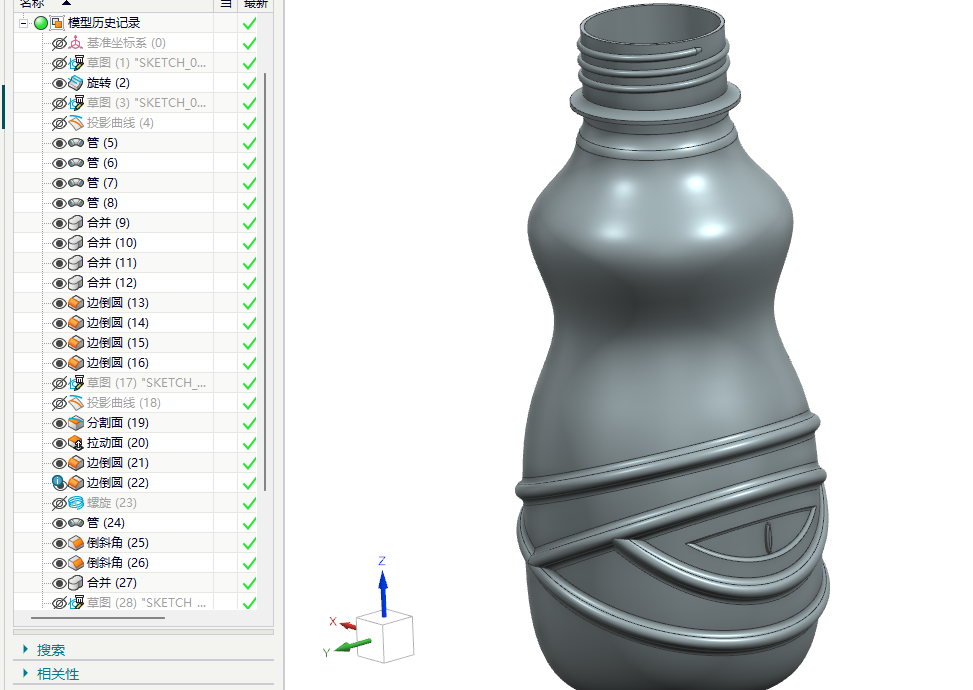Click sketch icon of 草图 (3)
Screen dimensions: 973x690
(x=76, y=103)
